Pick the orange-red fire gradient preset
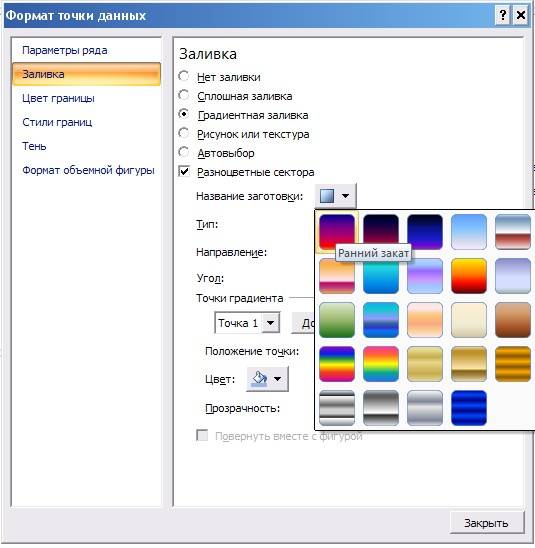This screenshot has width=535, height=548. (469, 276)
